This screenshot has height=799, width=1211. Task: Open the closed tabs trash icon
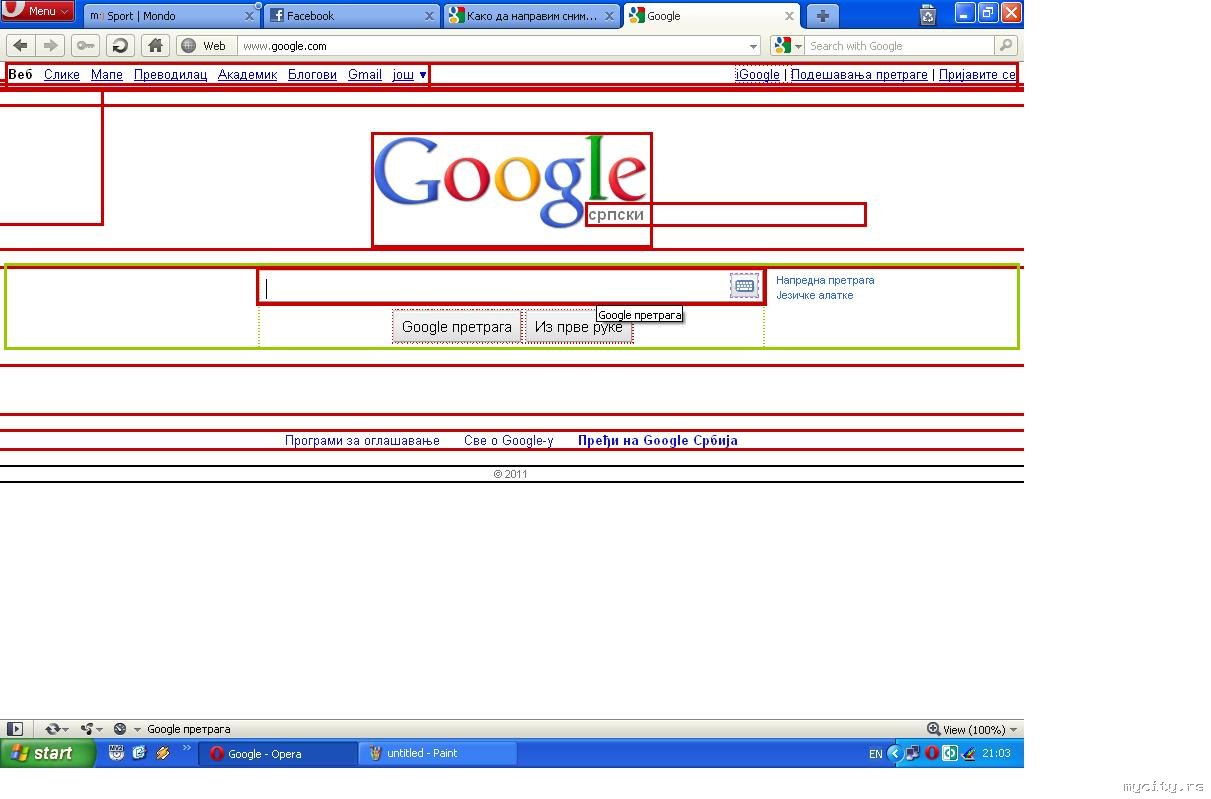tap(928, 14)
